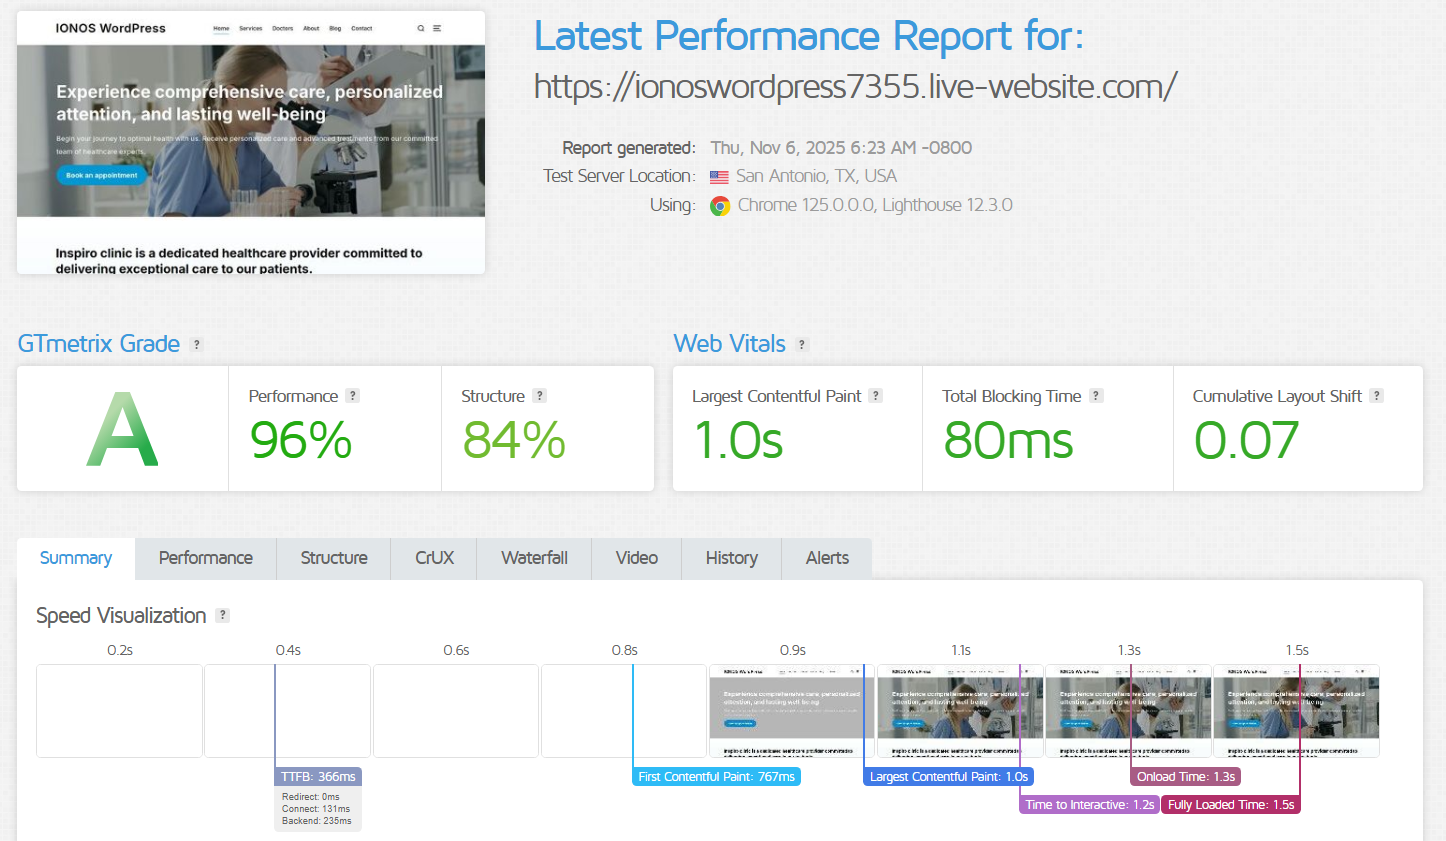This screenshot has width=1446, height=841.
Task: Open the tested site URL link
Action: pos(856,86)
